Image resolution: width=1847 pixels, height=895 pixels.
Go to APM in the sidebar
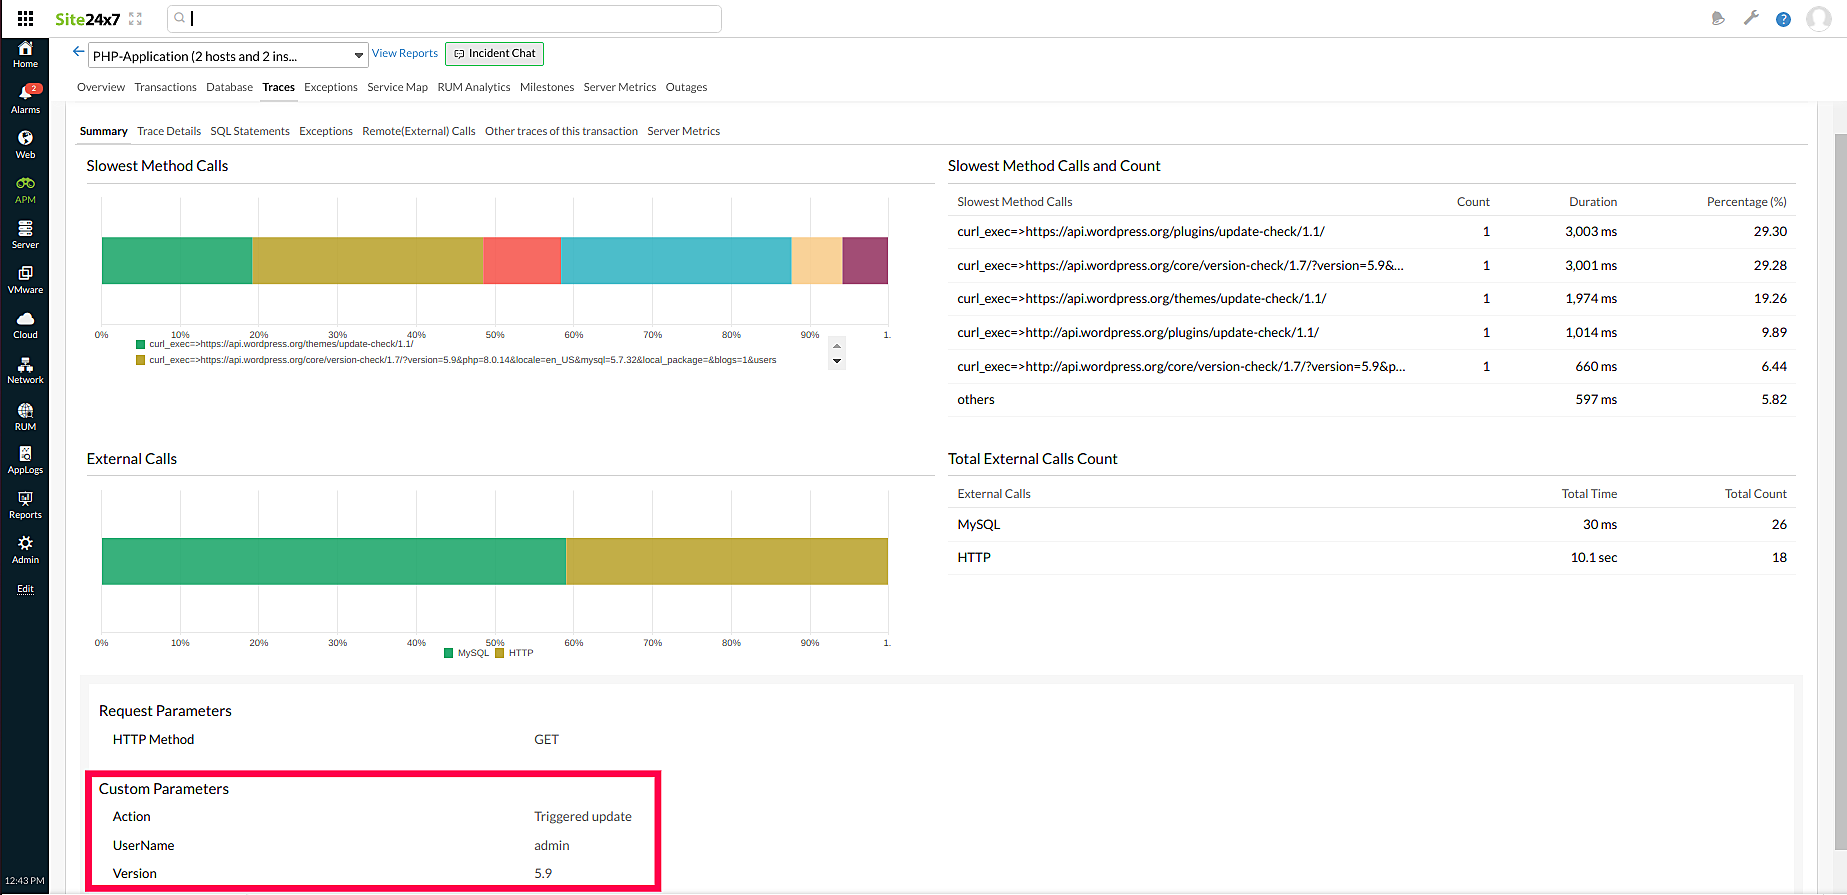tap(25, 189)
